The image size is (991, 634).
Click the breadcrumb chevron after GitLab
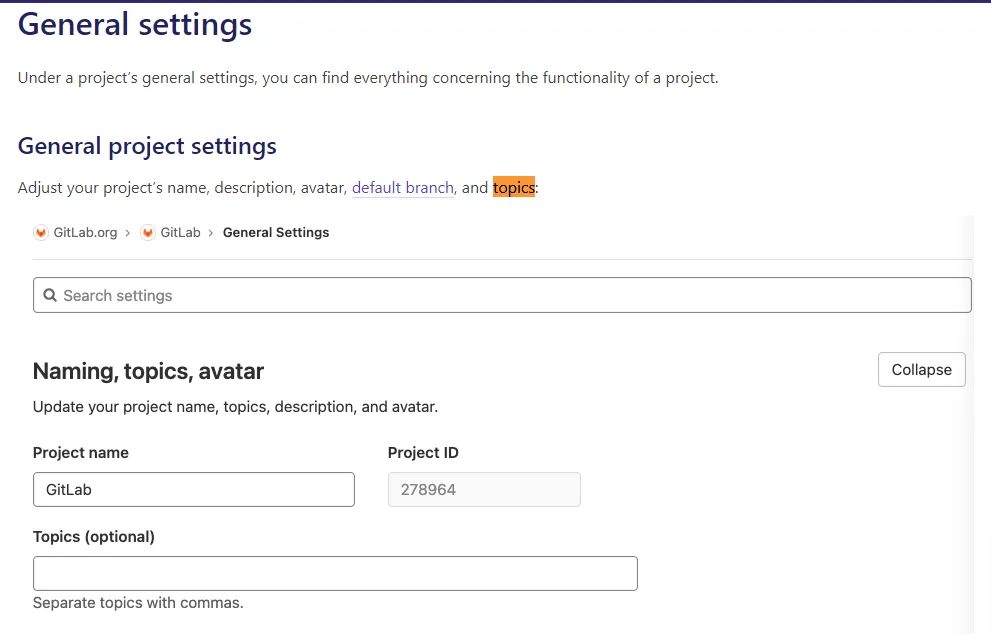(210, 233)
